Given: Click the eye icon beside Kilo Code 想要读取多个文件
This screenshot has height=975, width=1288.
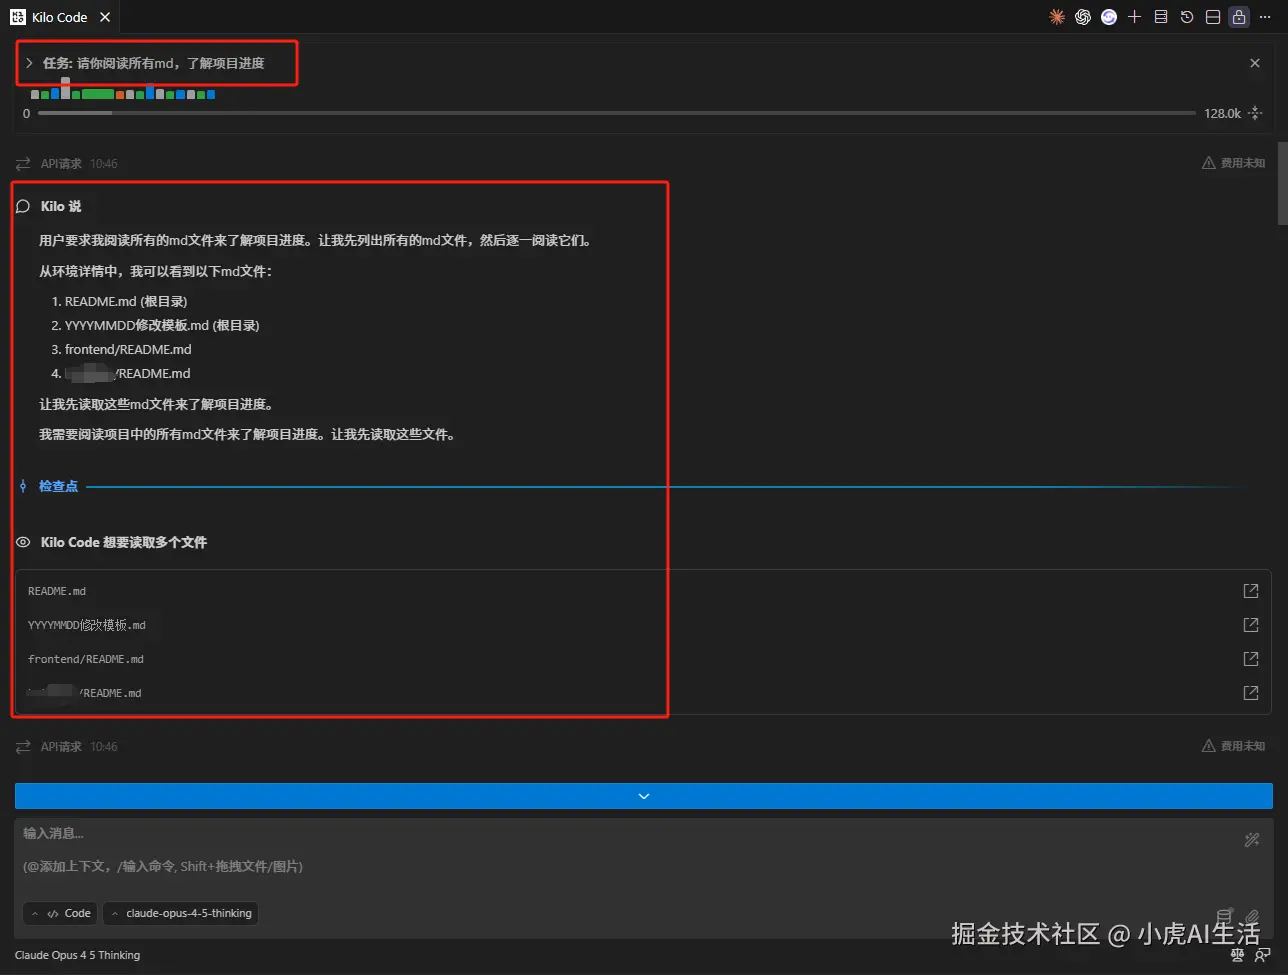Looking at the screenshot, I should [23, 542].
